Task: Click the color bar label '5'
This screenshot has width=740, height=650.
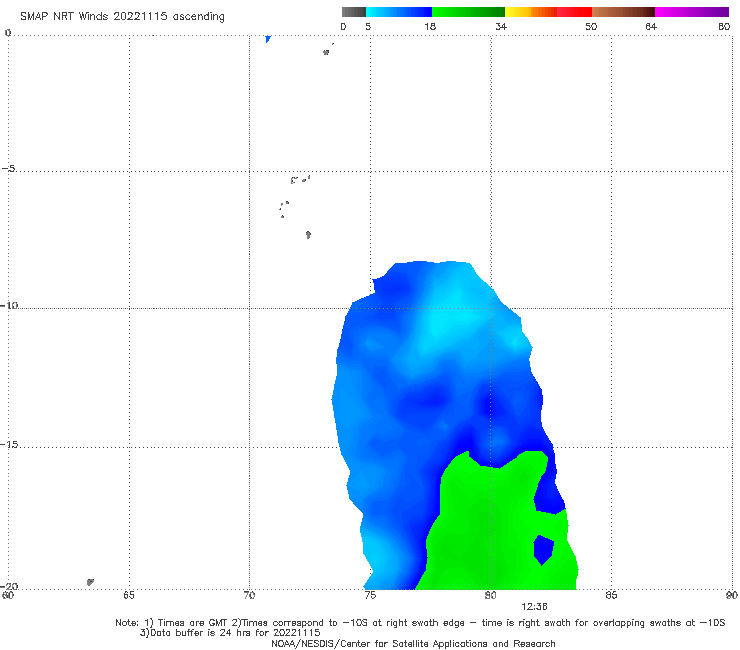Action: pos(368,26)
